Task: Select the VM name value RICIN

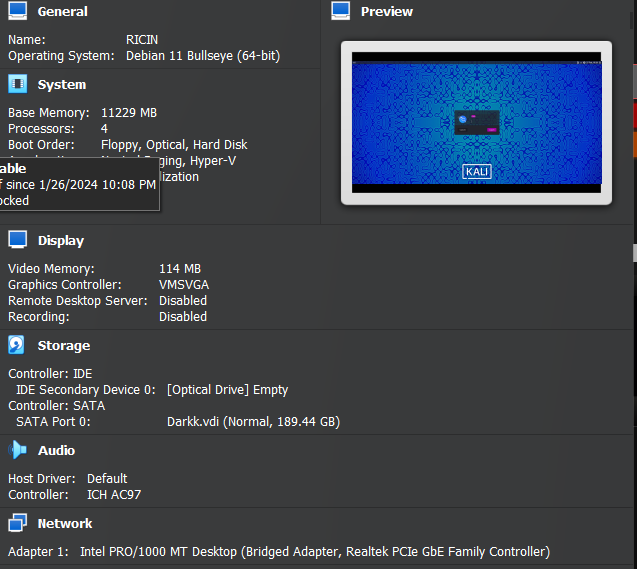Action: 142,40
